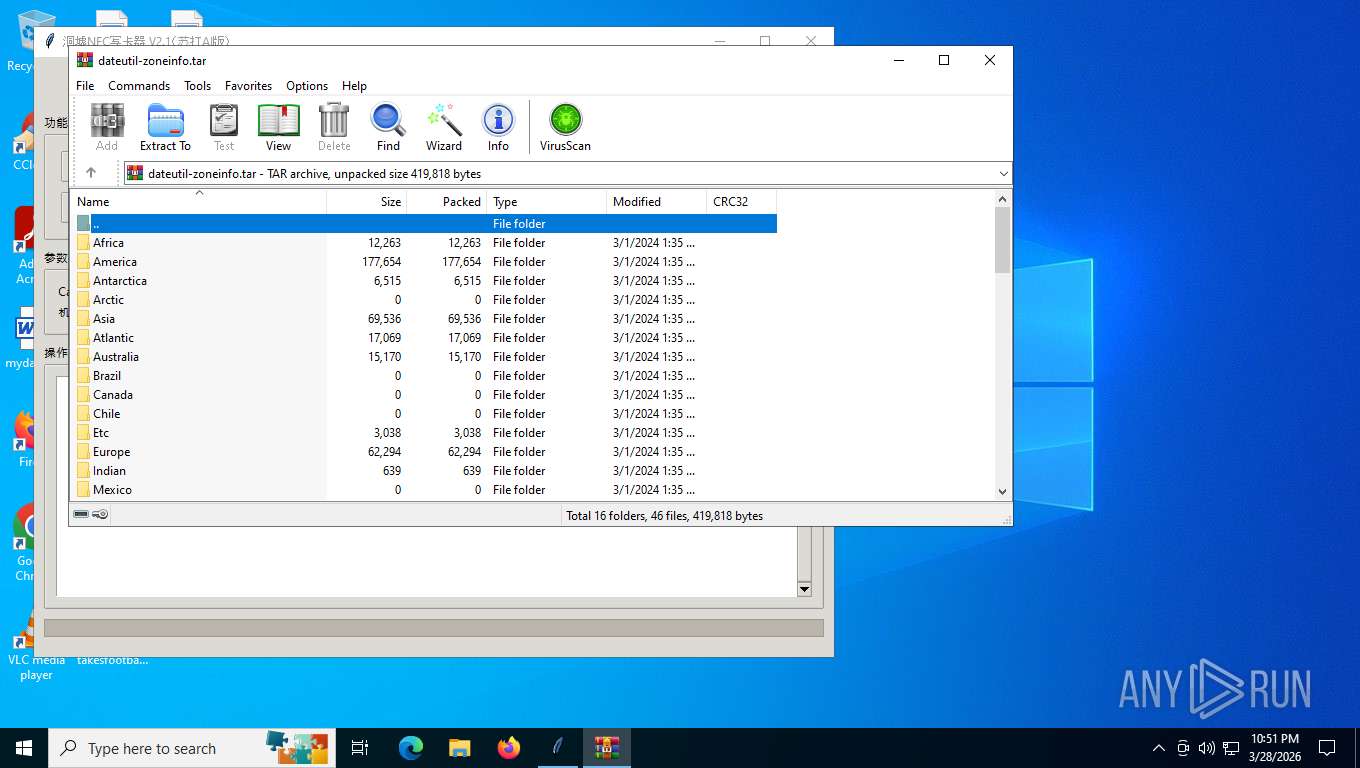Screen dimensions: 1360x768
Task: Show archive Info
Action: 498,127
